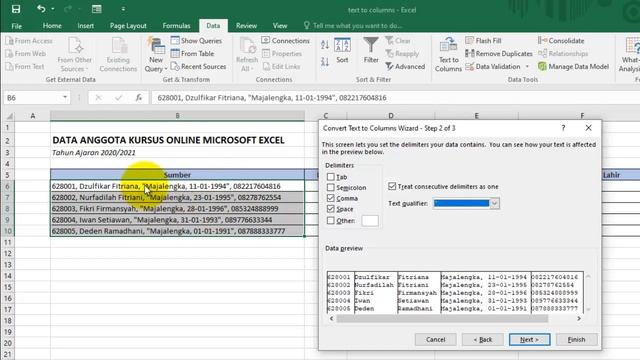Click Reapply filter
The width and height of the screenshot is (640, 360).
[402, 53]
